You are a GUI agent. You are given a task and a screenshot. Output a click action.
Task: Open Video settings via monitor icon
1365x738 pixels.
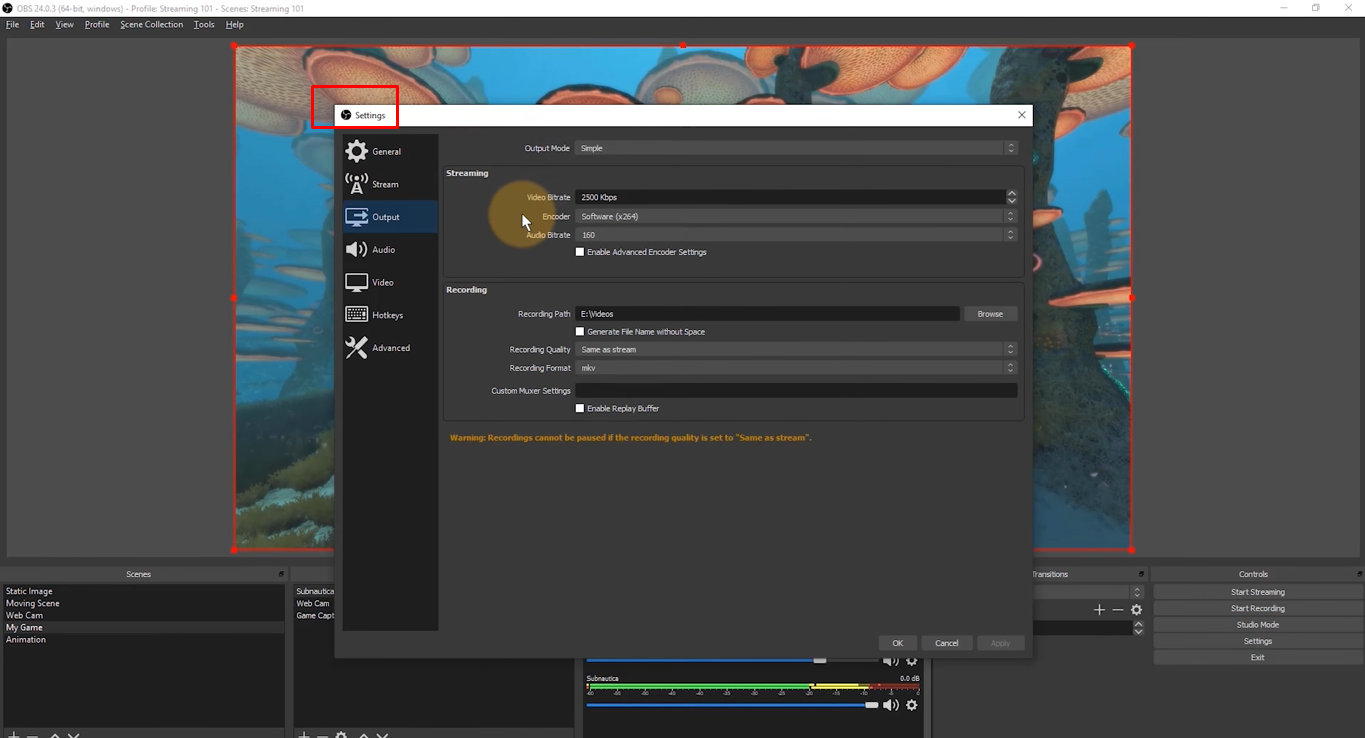[x=358, y=282]
